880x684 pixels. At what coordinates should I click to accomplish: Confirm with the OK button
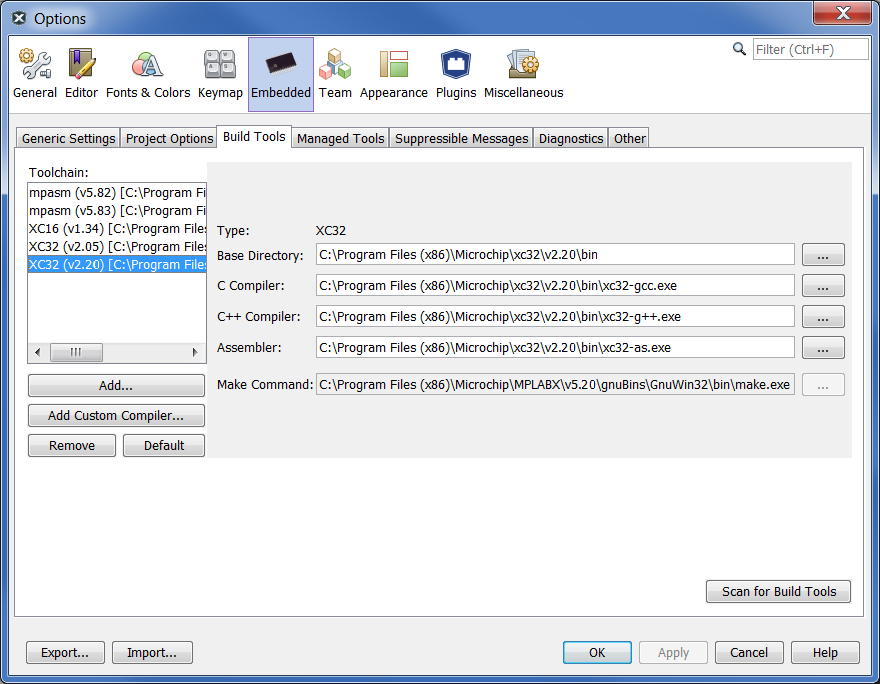pos(597,653)
